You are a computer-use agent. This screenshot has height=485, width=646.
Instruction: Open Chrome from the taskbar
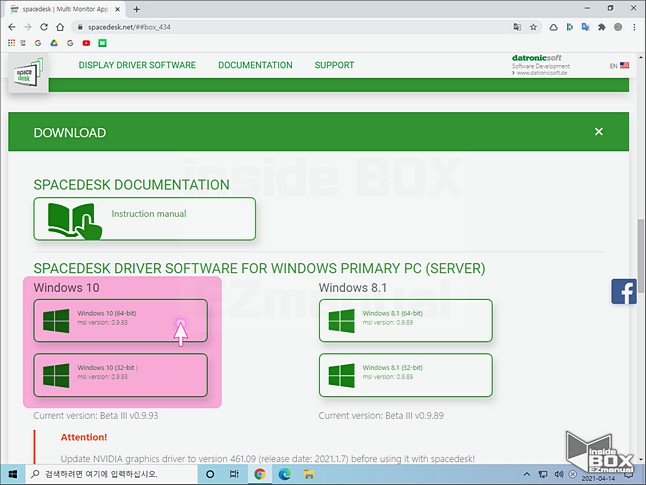260,474
